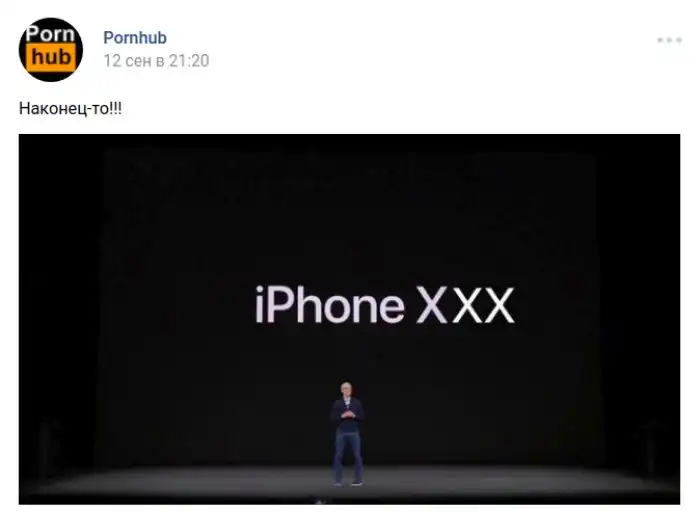Click the iPhone XXX title in the photo
This screenshot has height=512, width=700.
385,305
